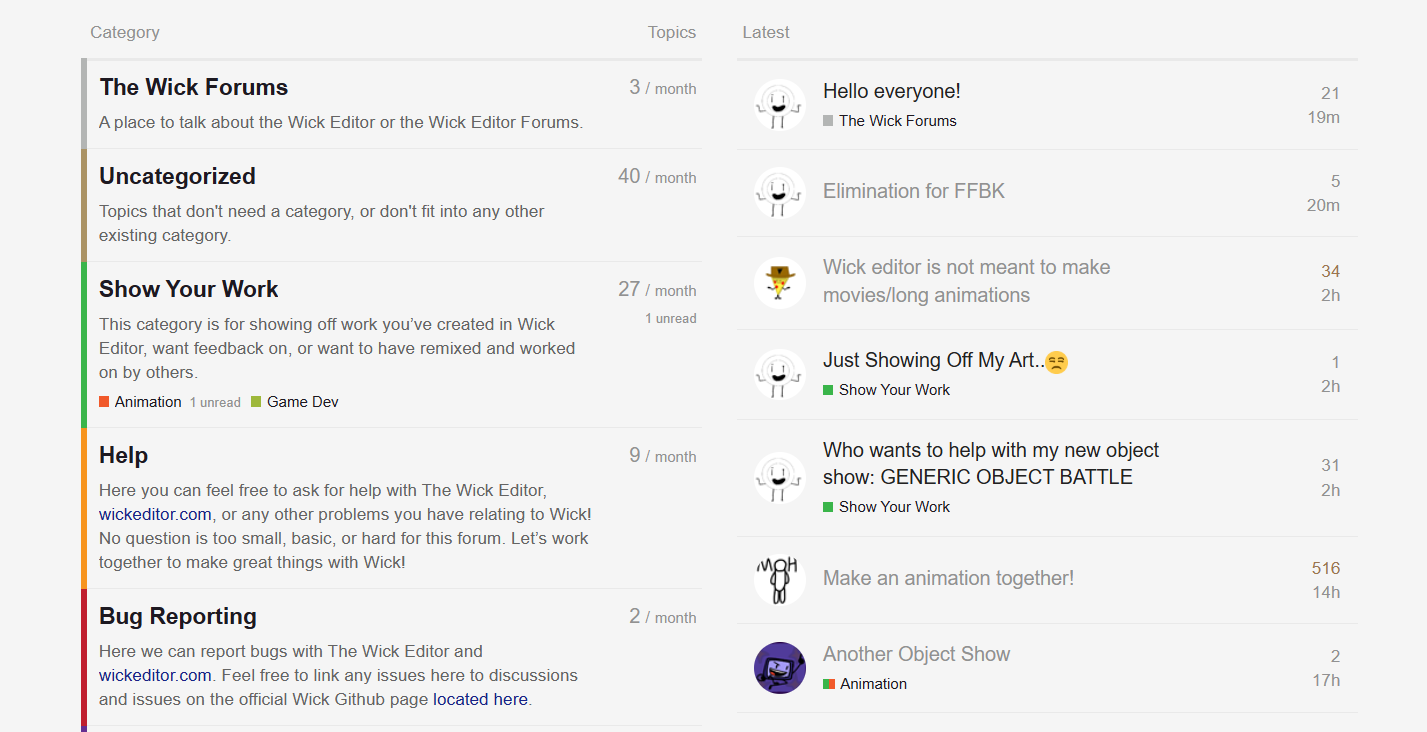This screenshot has height=732, width=1427.
Task: Click avatar beside Hello everyone! topic
Action: [779, 105]
